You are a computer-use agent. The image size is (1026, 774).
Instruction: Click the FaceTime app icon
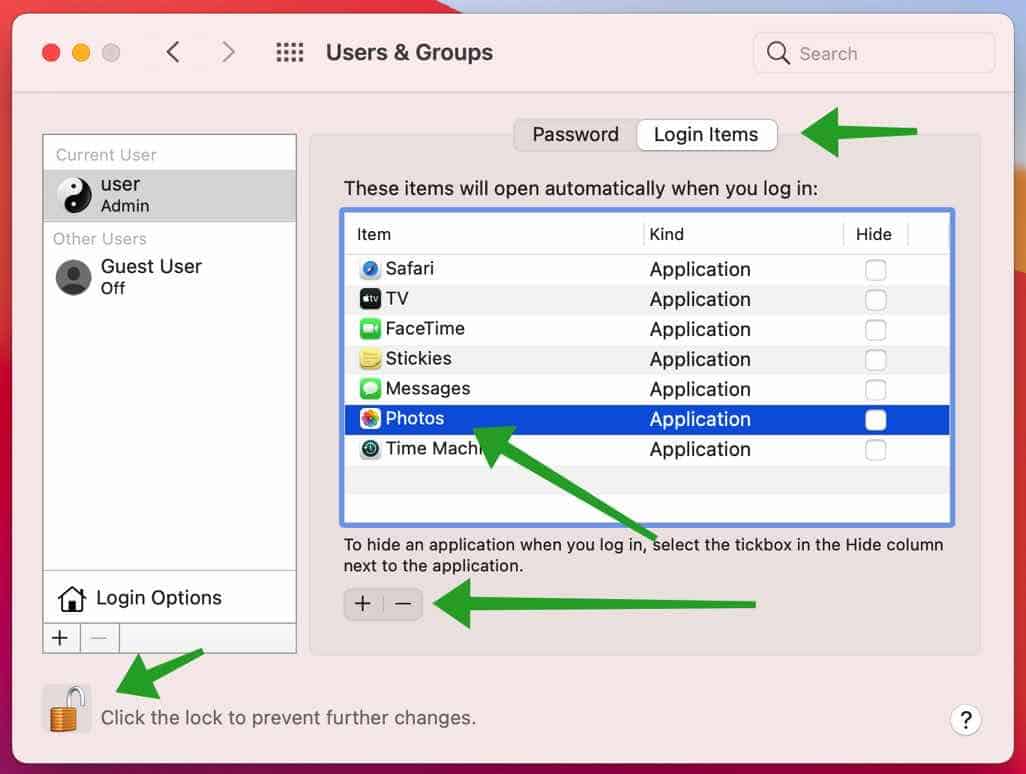(370, 328)
